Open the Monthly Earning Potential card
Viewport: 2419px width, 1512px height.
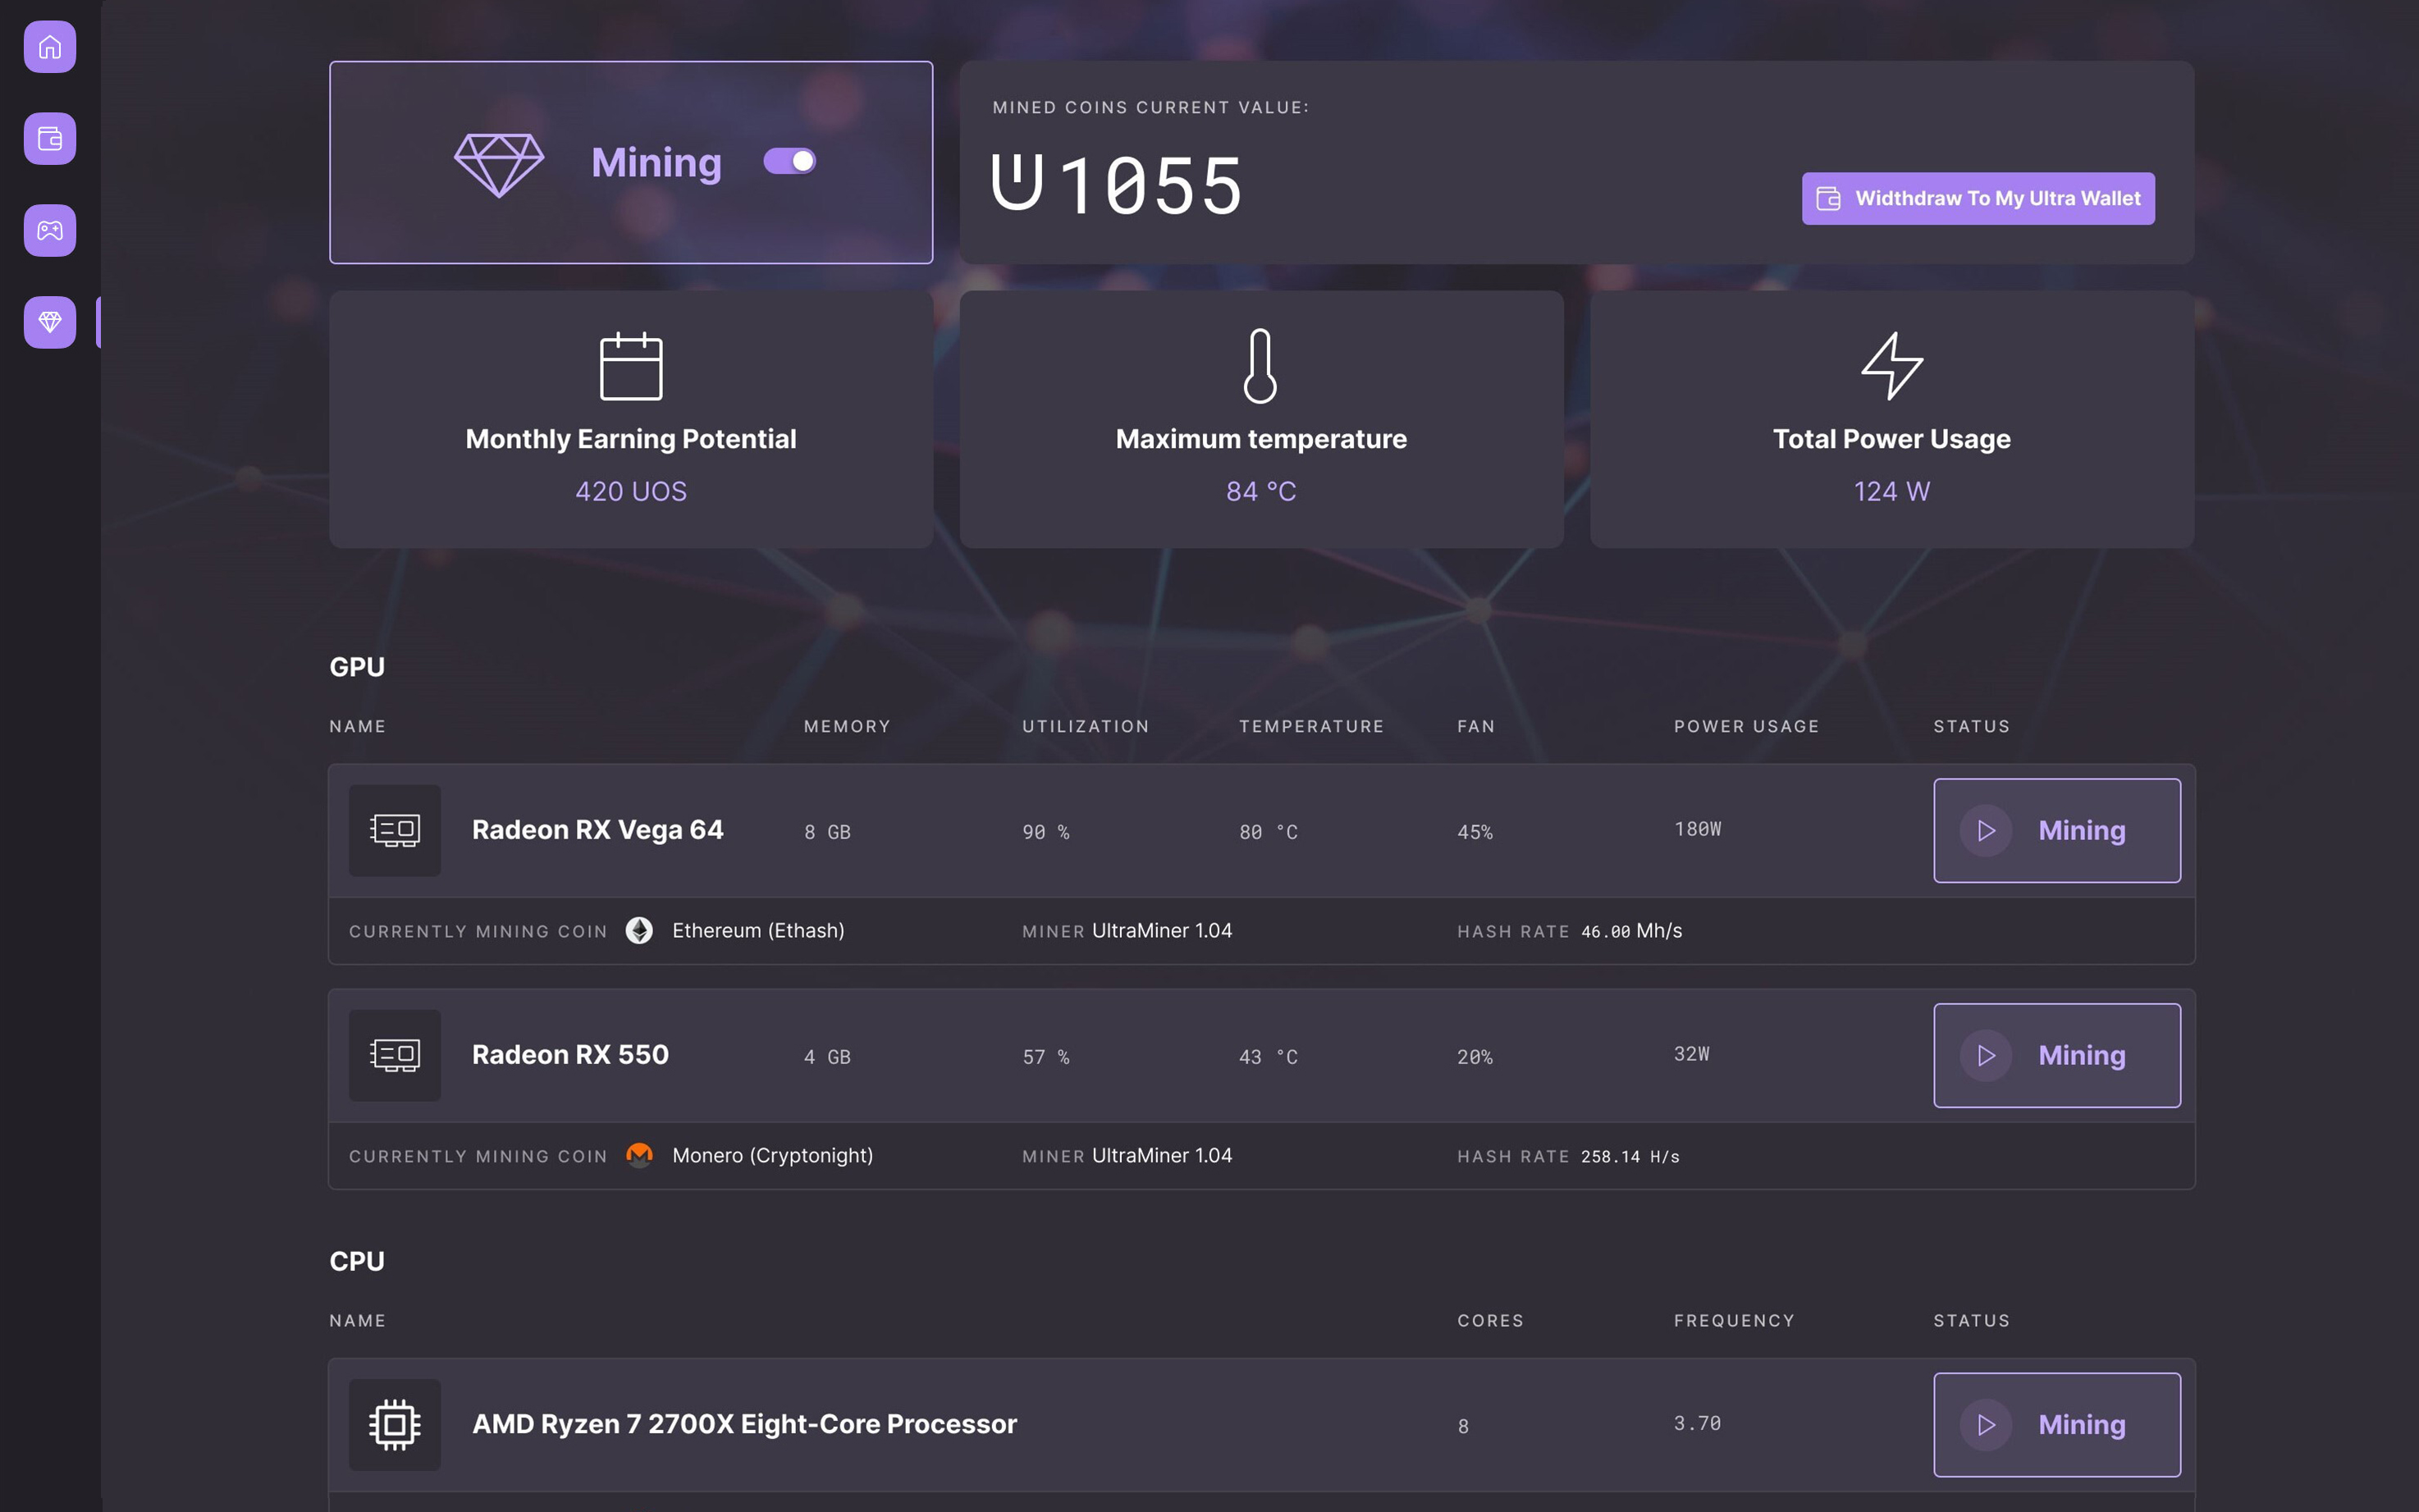[631, 419]
